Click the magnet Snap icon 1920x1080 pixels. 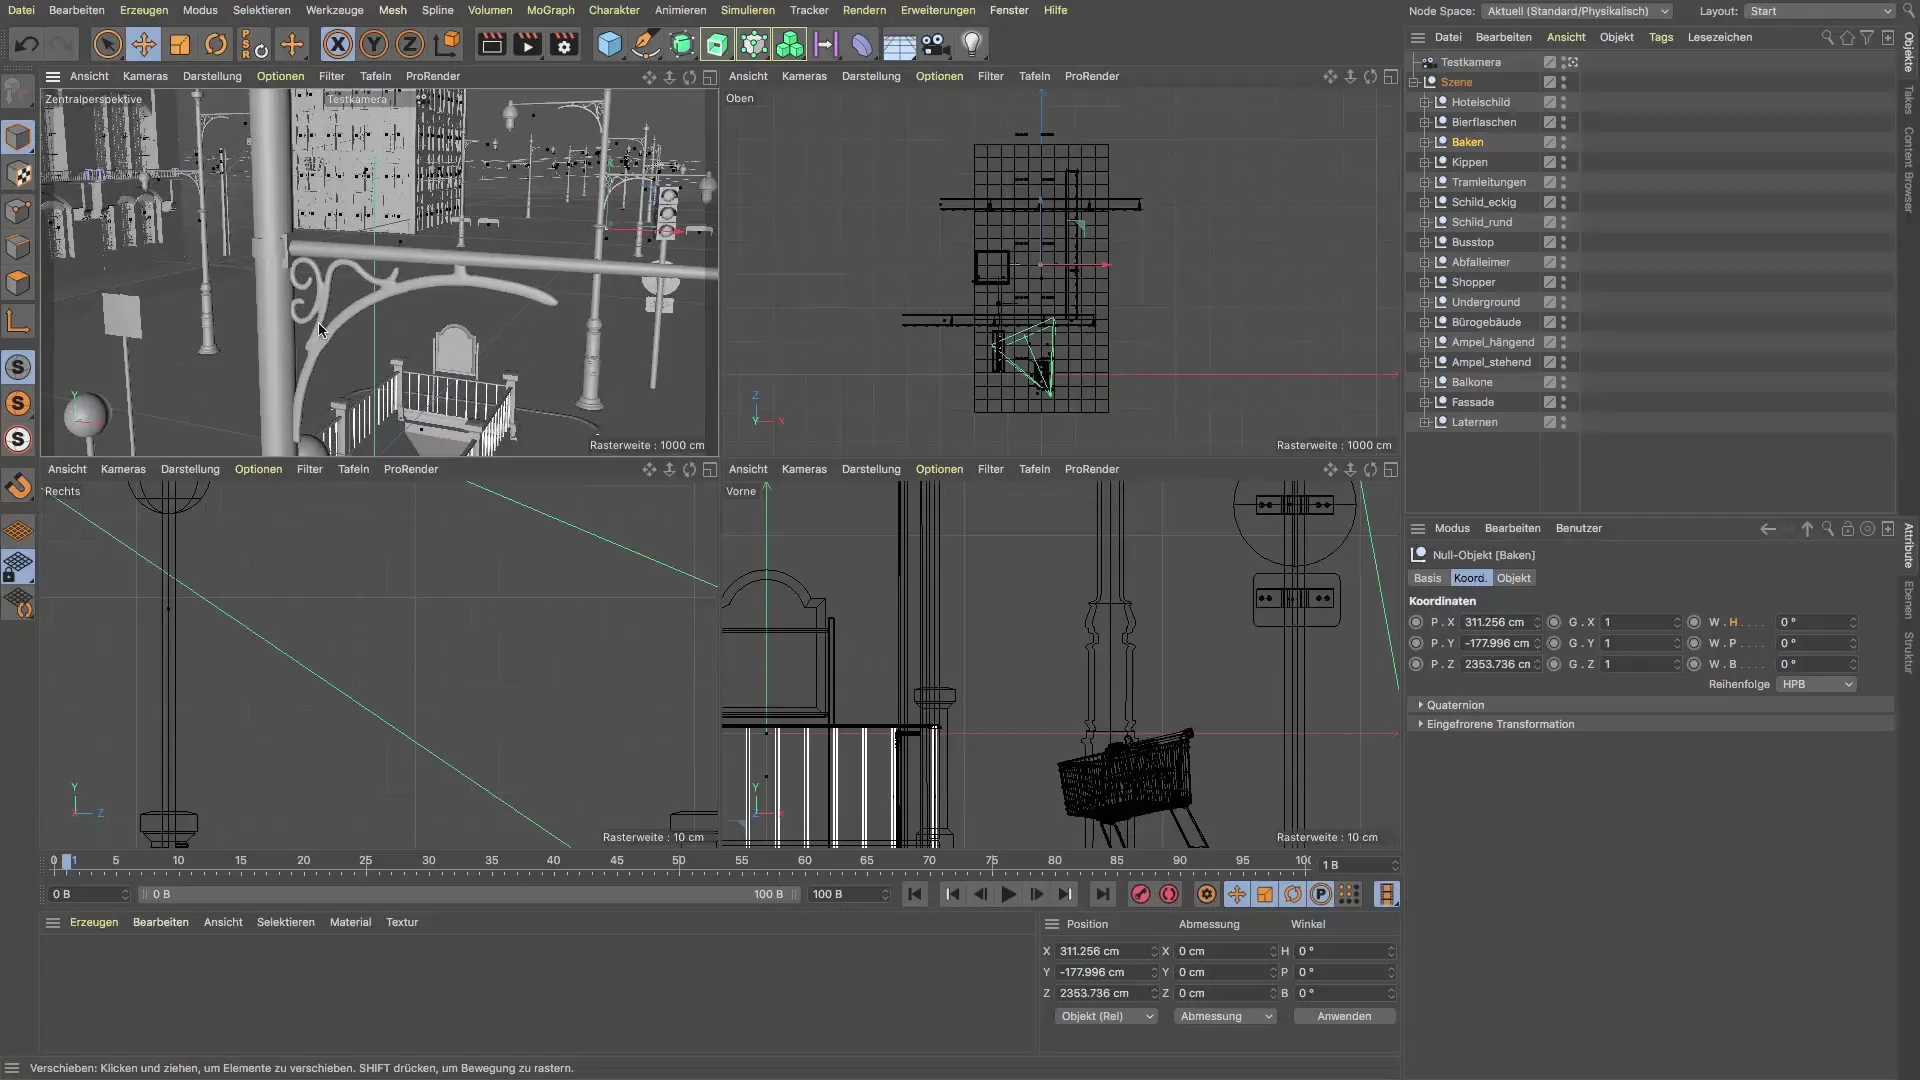point(18,487)
